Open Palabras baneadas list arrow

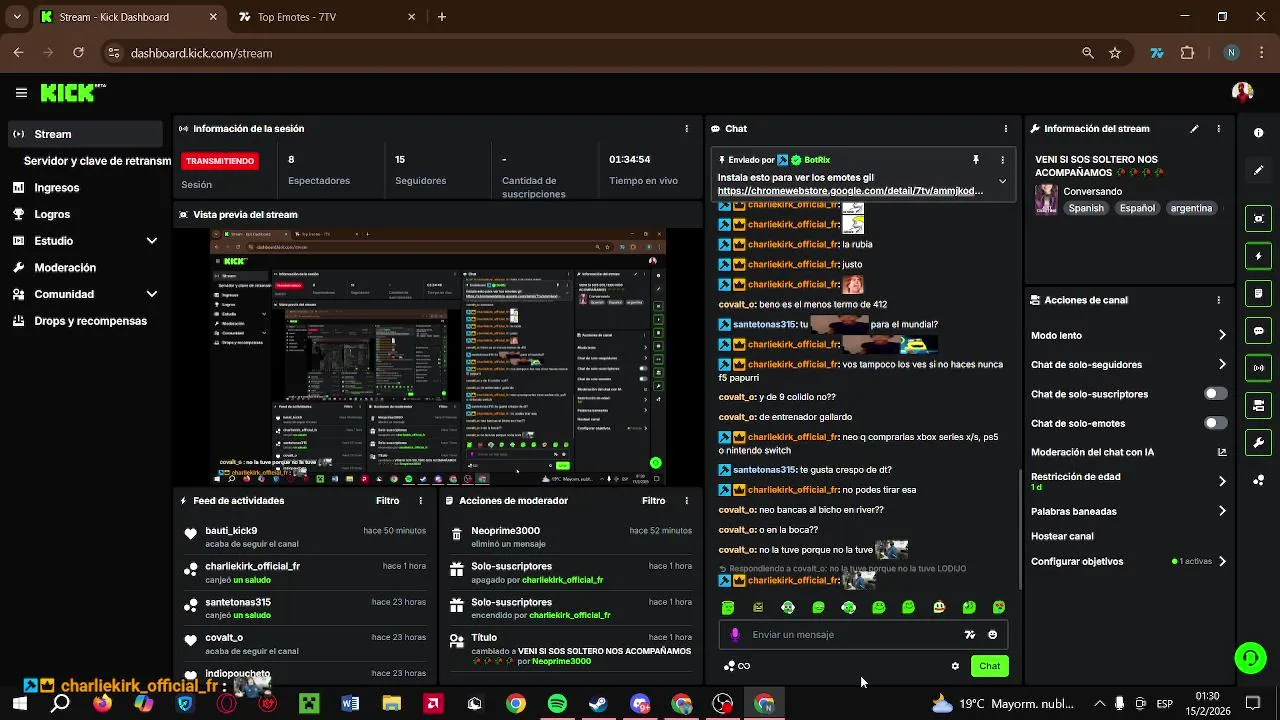pyautogui.click(x=1221, y=511)
